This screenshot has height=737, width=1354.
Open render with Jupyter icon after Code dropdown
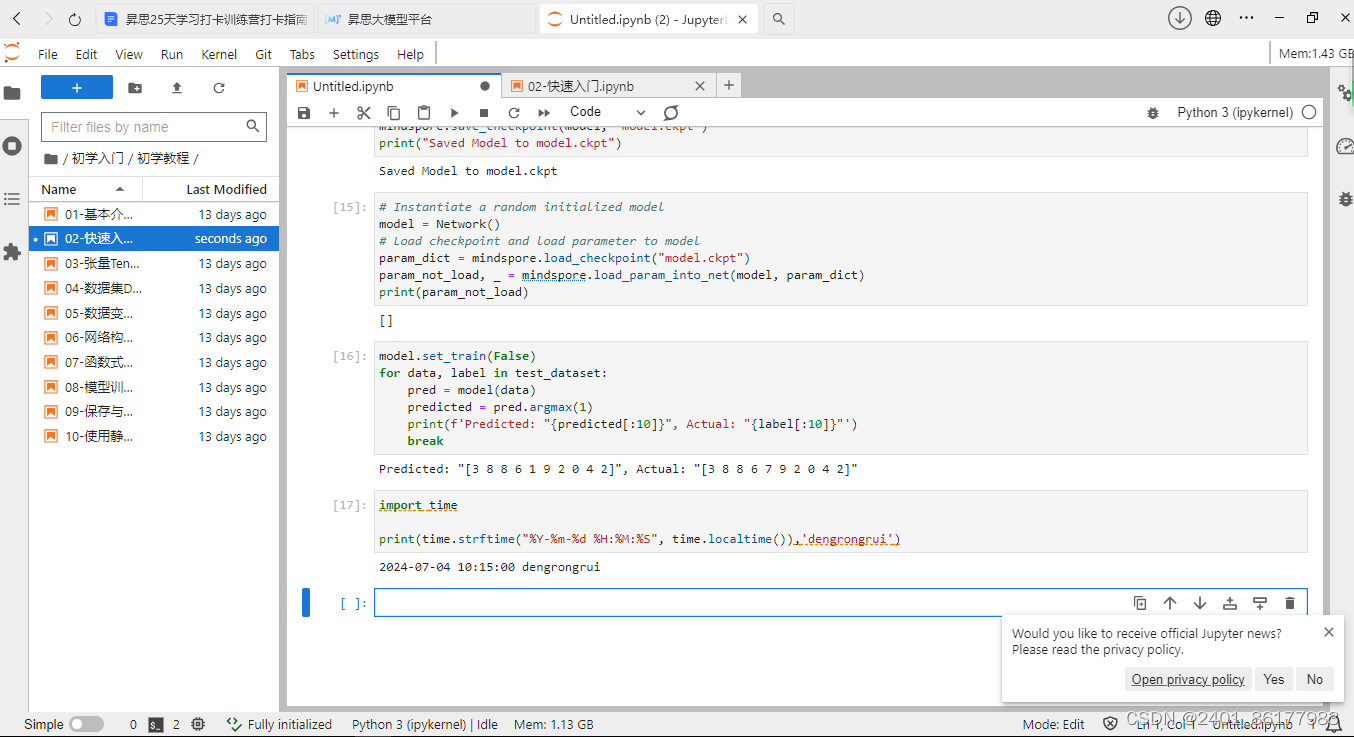click(x=671, y=113)
